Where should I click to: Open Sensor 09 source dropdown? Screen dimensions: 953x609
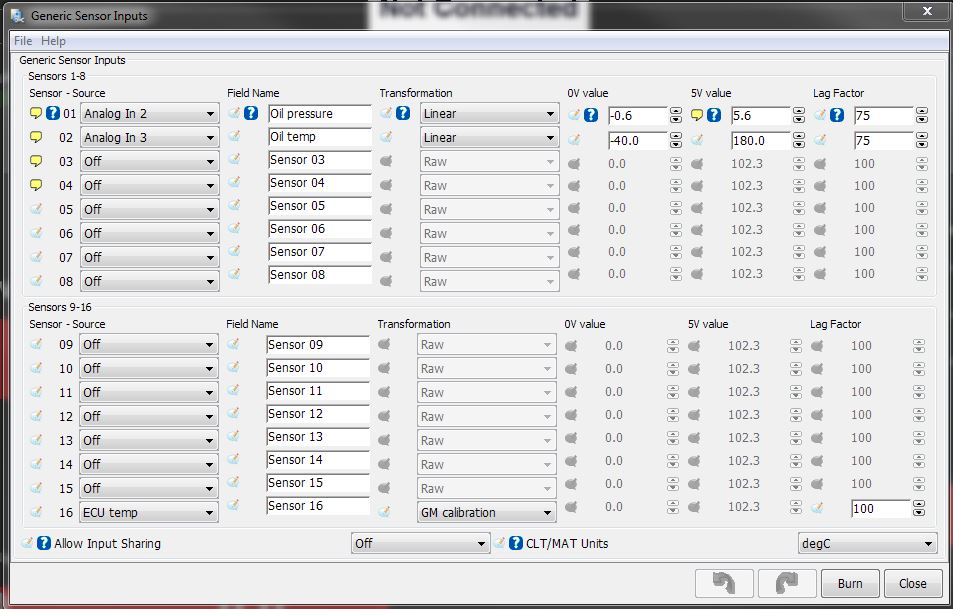point(149,345)
